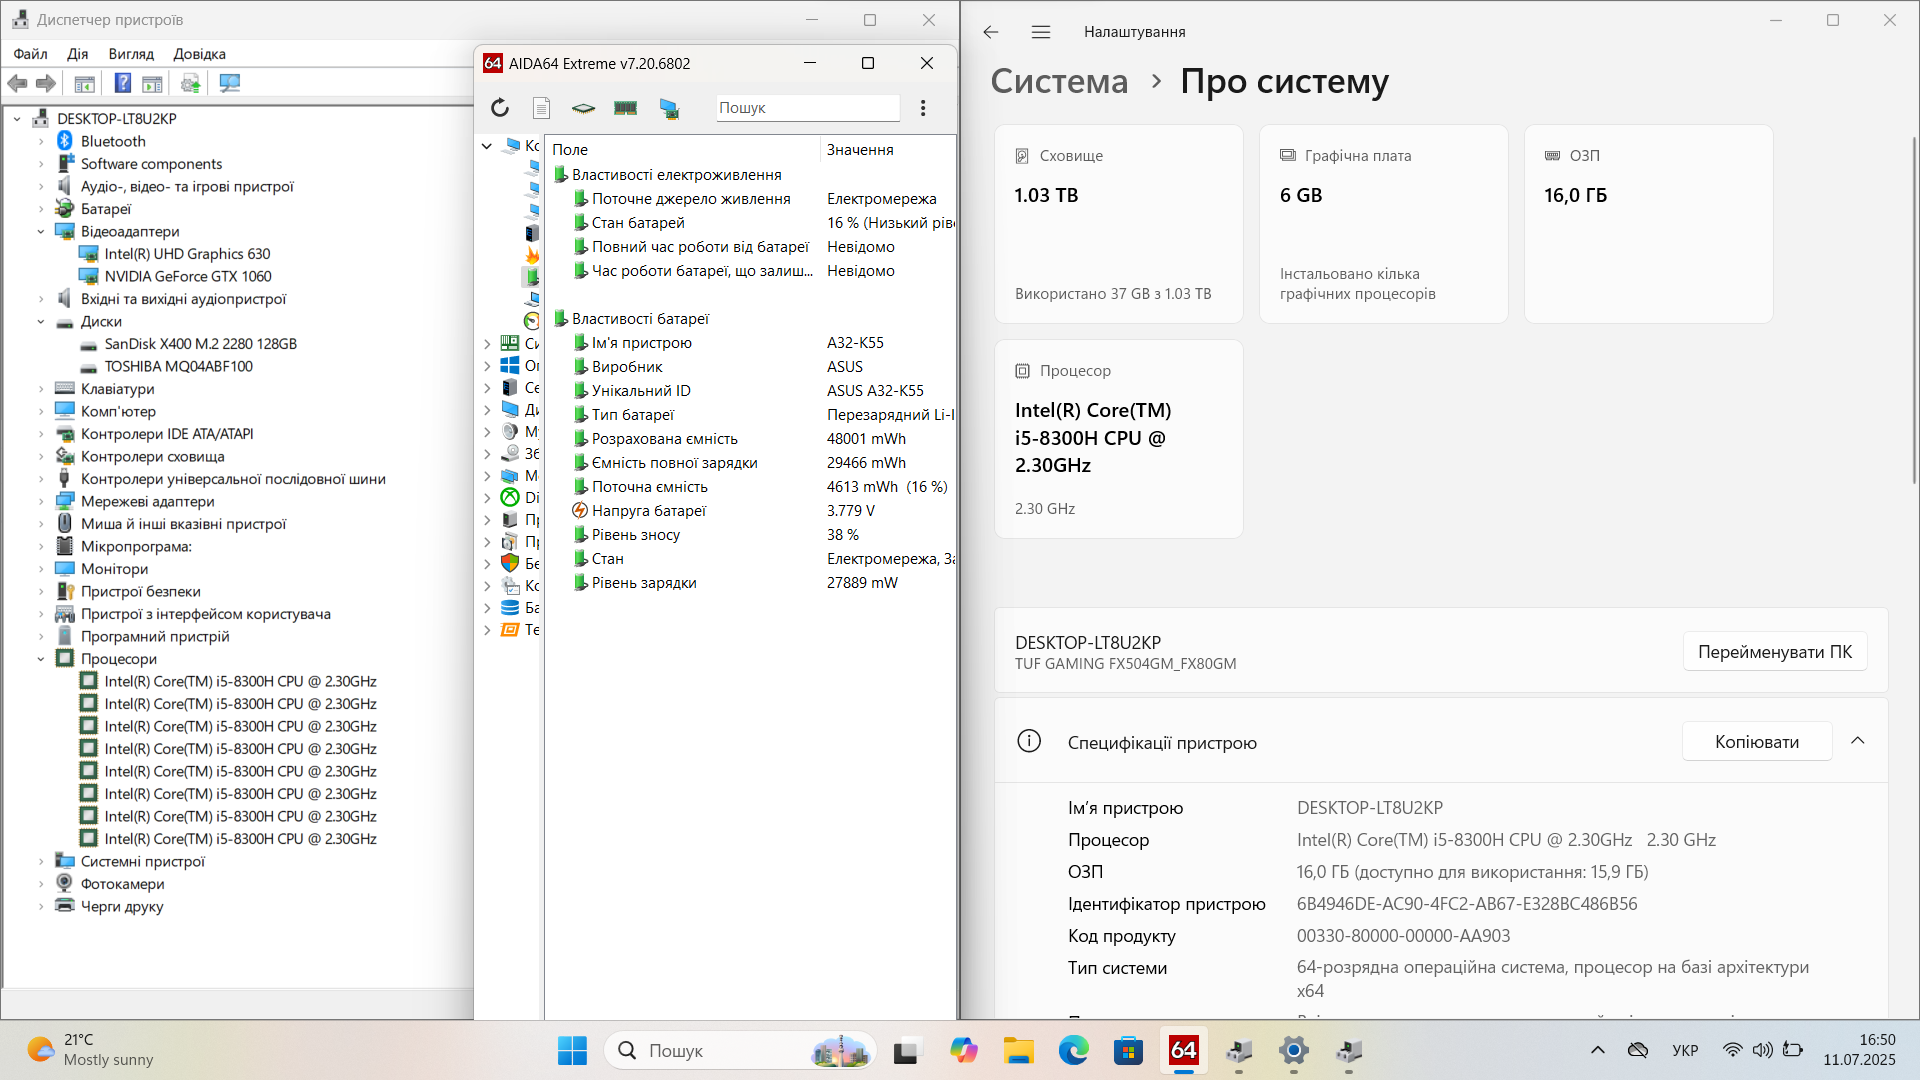Expand the Монітори category
This screenshot has width=1920, height=1080.
tap(41, 569)
